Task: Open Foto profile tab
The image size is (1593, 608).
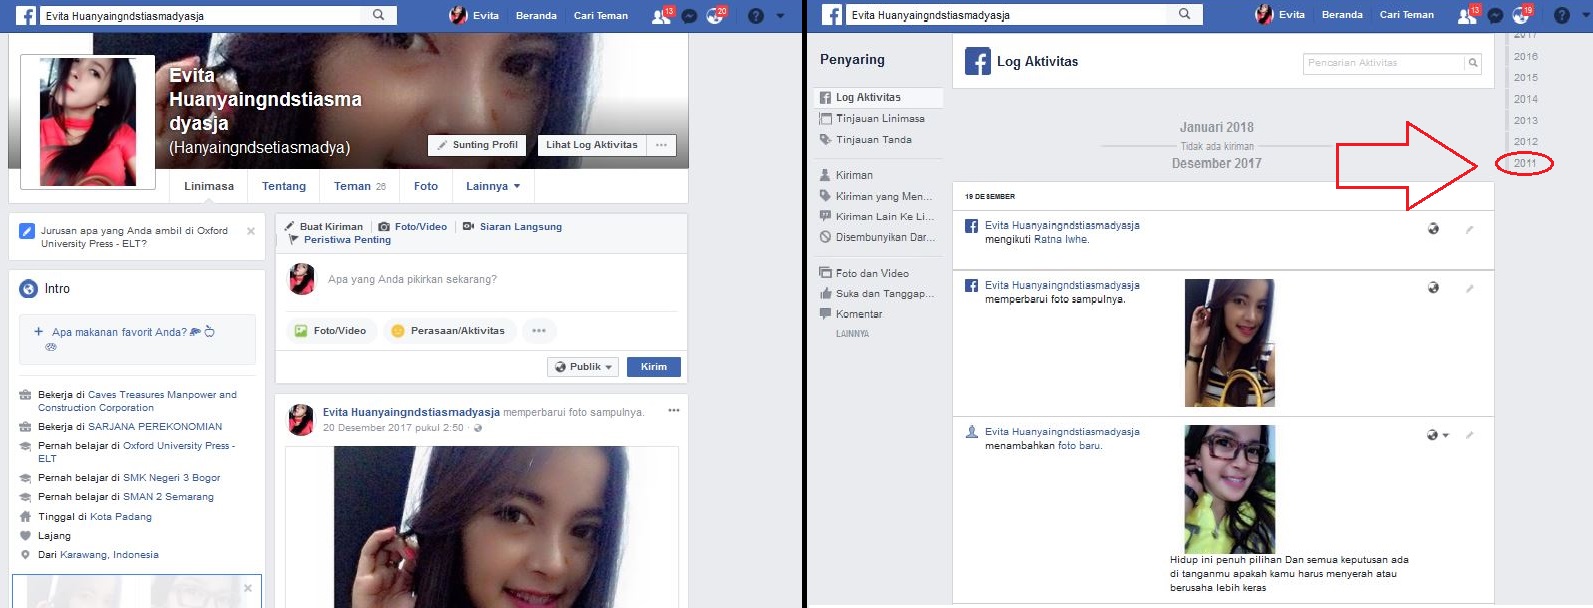Action: [x=426, y=186]
